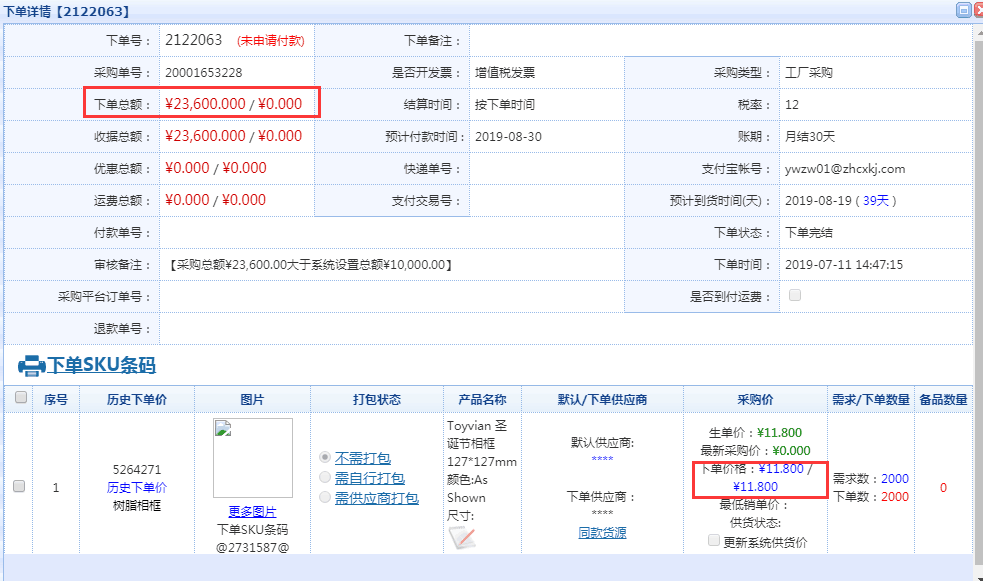The height and width of the screenshot is (581, 983).
Task: Select the 不需打包 radio button
Action: [x=325, y=458]
